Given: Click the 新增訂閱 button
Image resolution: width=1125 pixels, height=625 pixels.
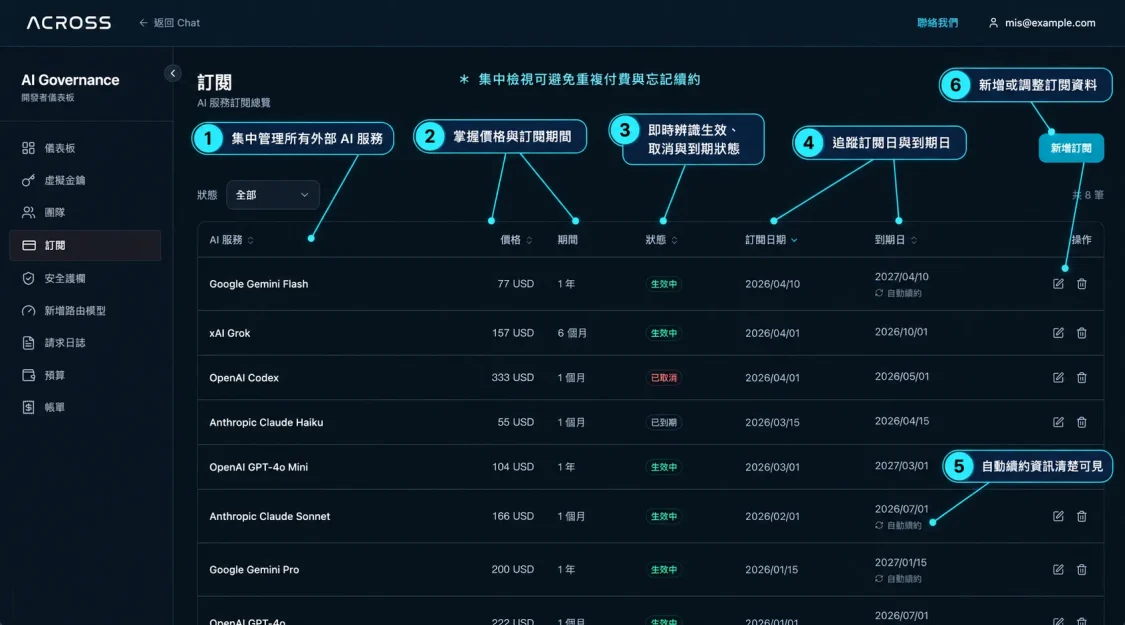Looking at the screenshot, I should coord(1071,148).
